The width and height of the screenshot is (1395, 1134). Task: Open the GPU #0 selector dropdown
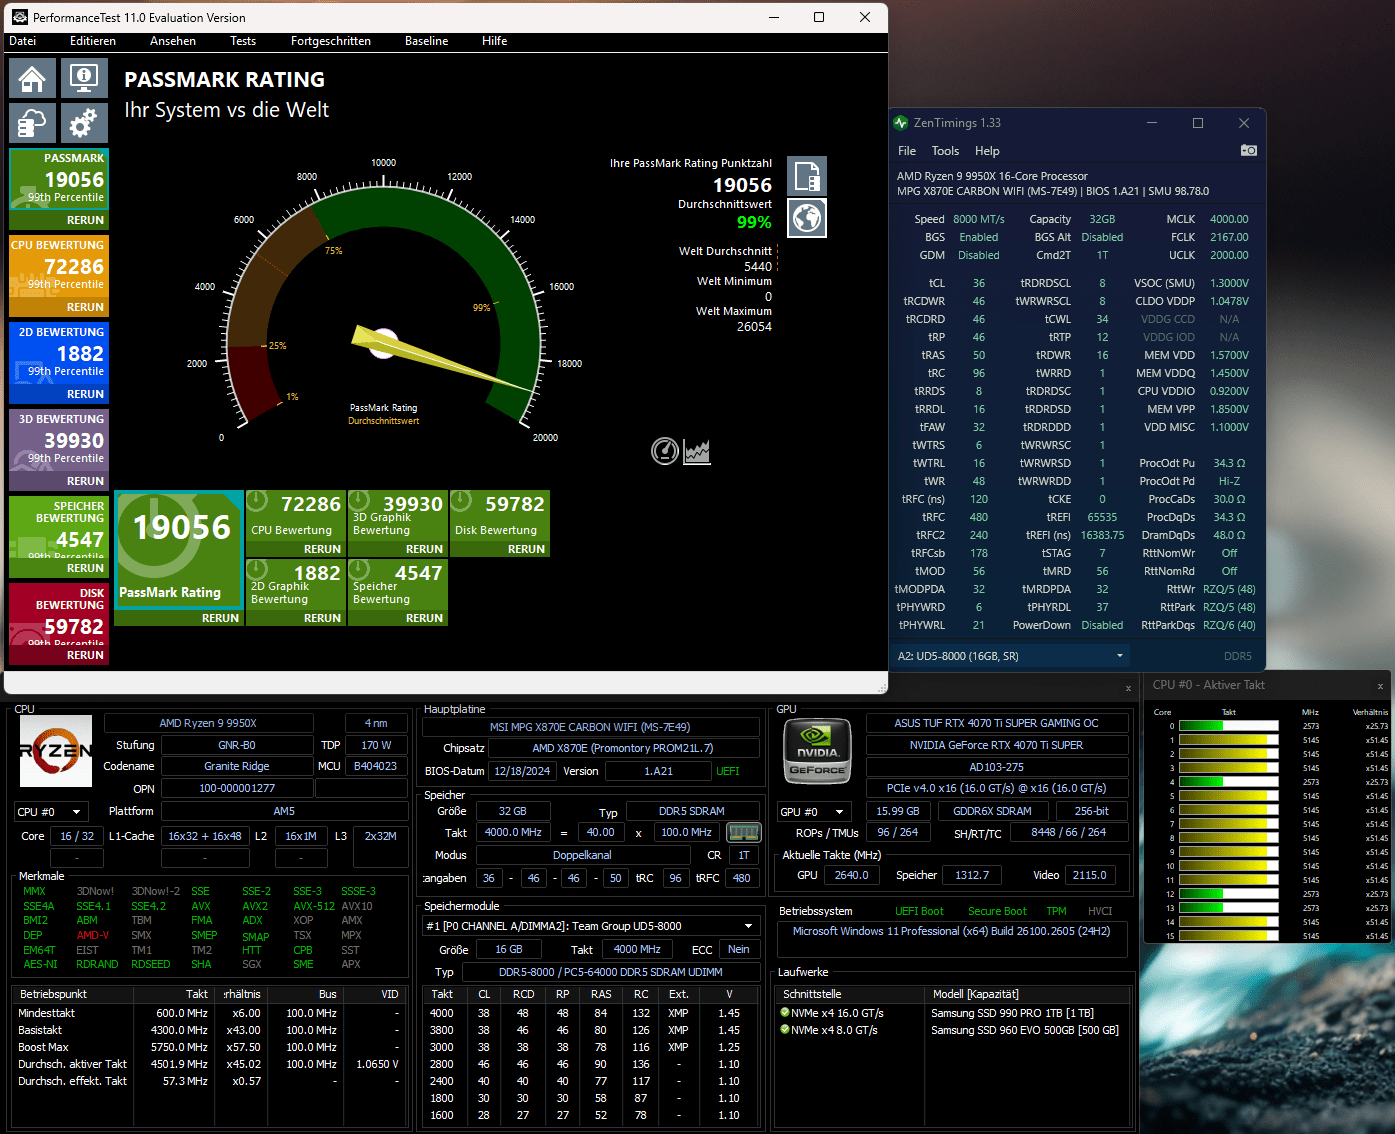[814, 811]
